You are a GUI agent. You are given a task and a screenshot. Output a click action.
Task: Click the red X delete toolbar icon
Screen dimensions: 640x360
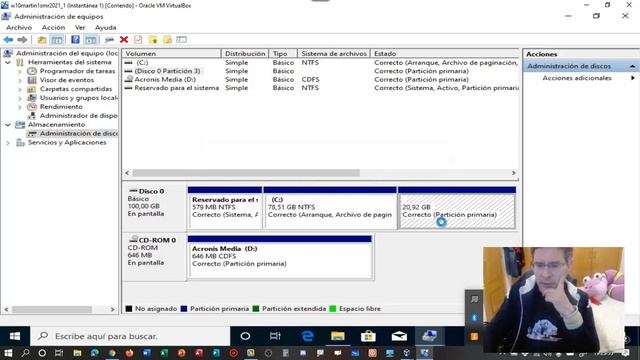124,40
